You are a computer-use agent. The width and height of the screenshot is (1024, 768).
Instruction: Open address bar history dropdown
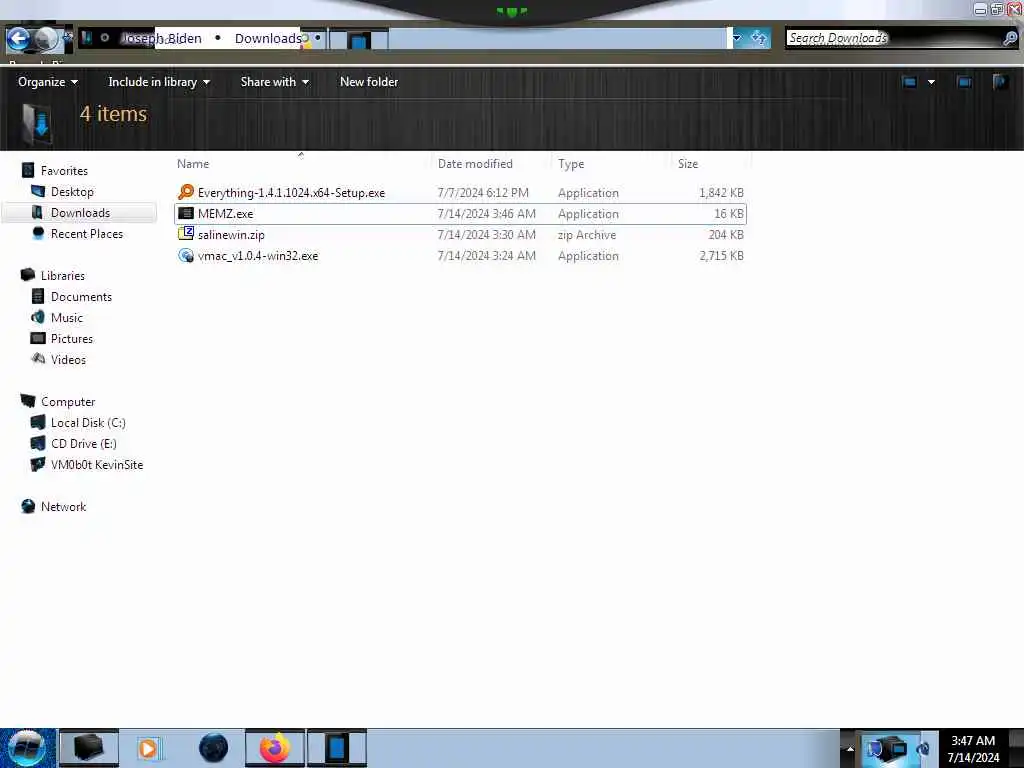[737, 38]
